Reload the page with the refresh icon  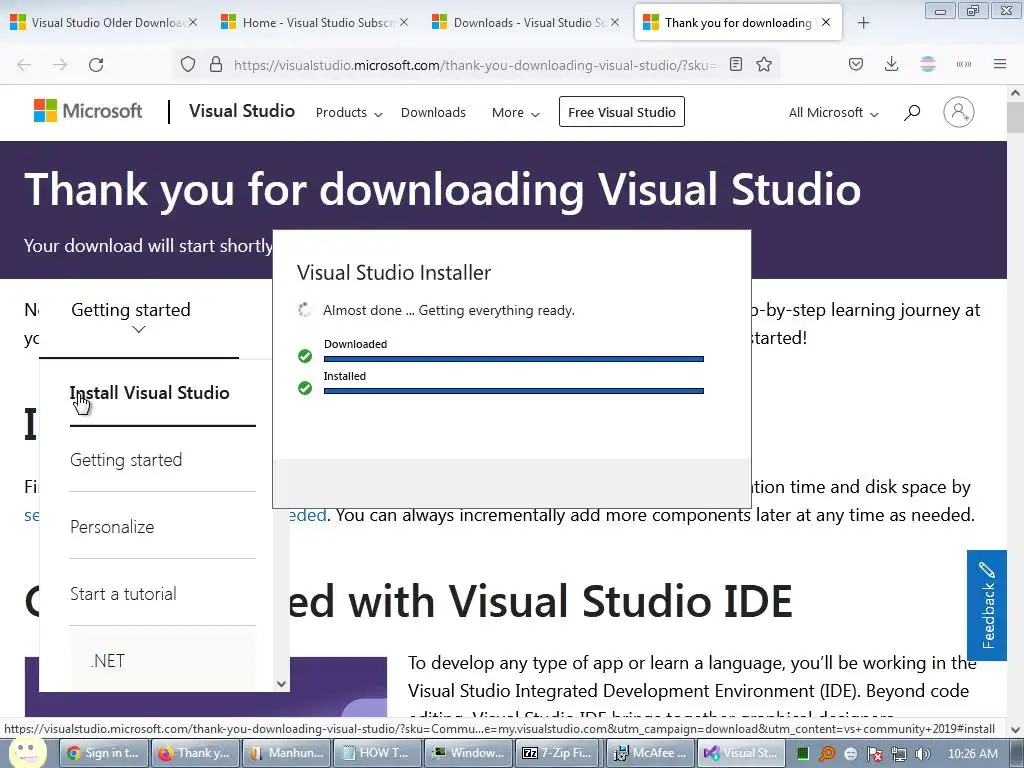pyautogui.click(x=96, y=65)
